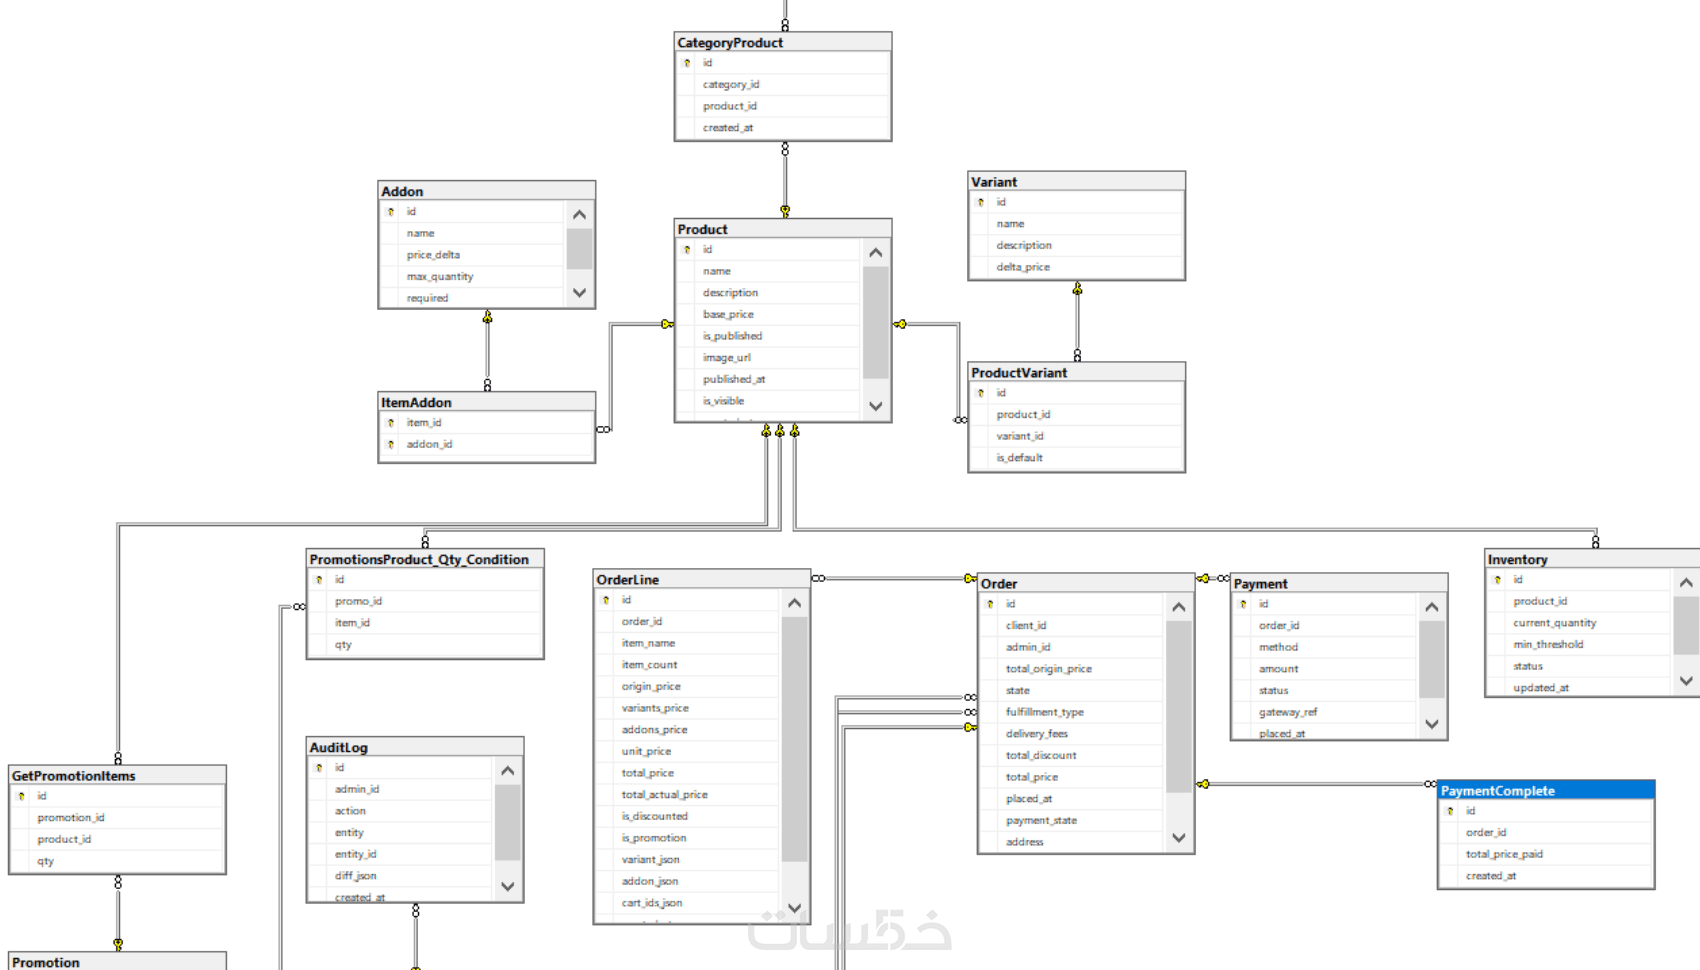1700x970 pixels.
Task: Select the CategoryProduct table title bar
Action: tap(783, 43)
